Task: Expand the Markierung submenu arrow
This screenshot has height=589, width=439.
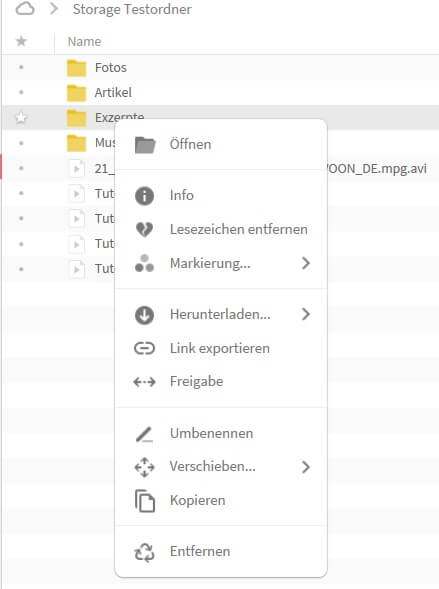Action: (306, 263)
